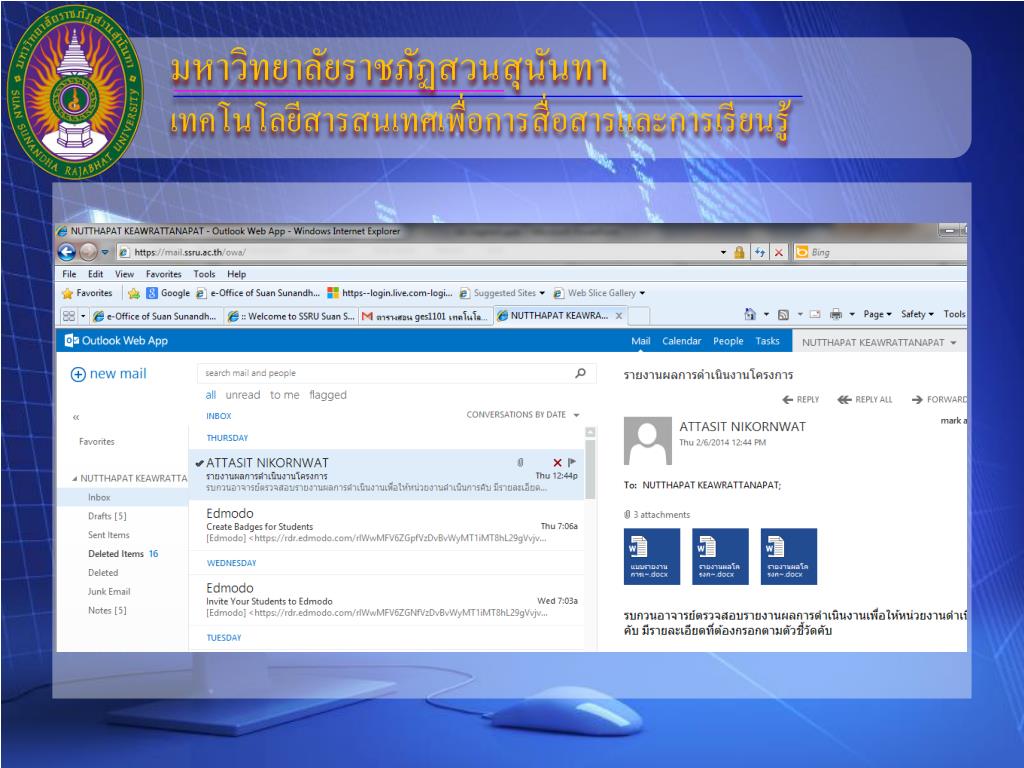The image size is (1024, 768).
Task: Filter messages by unread
Action: tap(243, 395)
